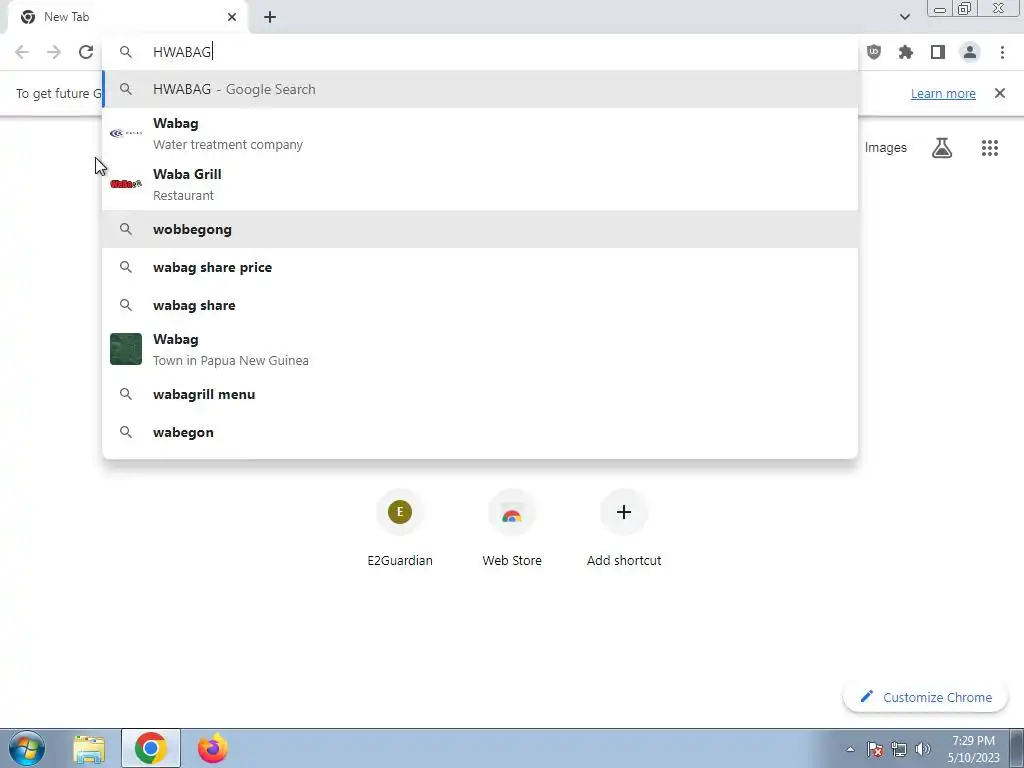Choose the wabagrill menu suggestion
Image resolution: width=1024 pixels, height=768 pixels.
[480, 394]
